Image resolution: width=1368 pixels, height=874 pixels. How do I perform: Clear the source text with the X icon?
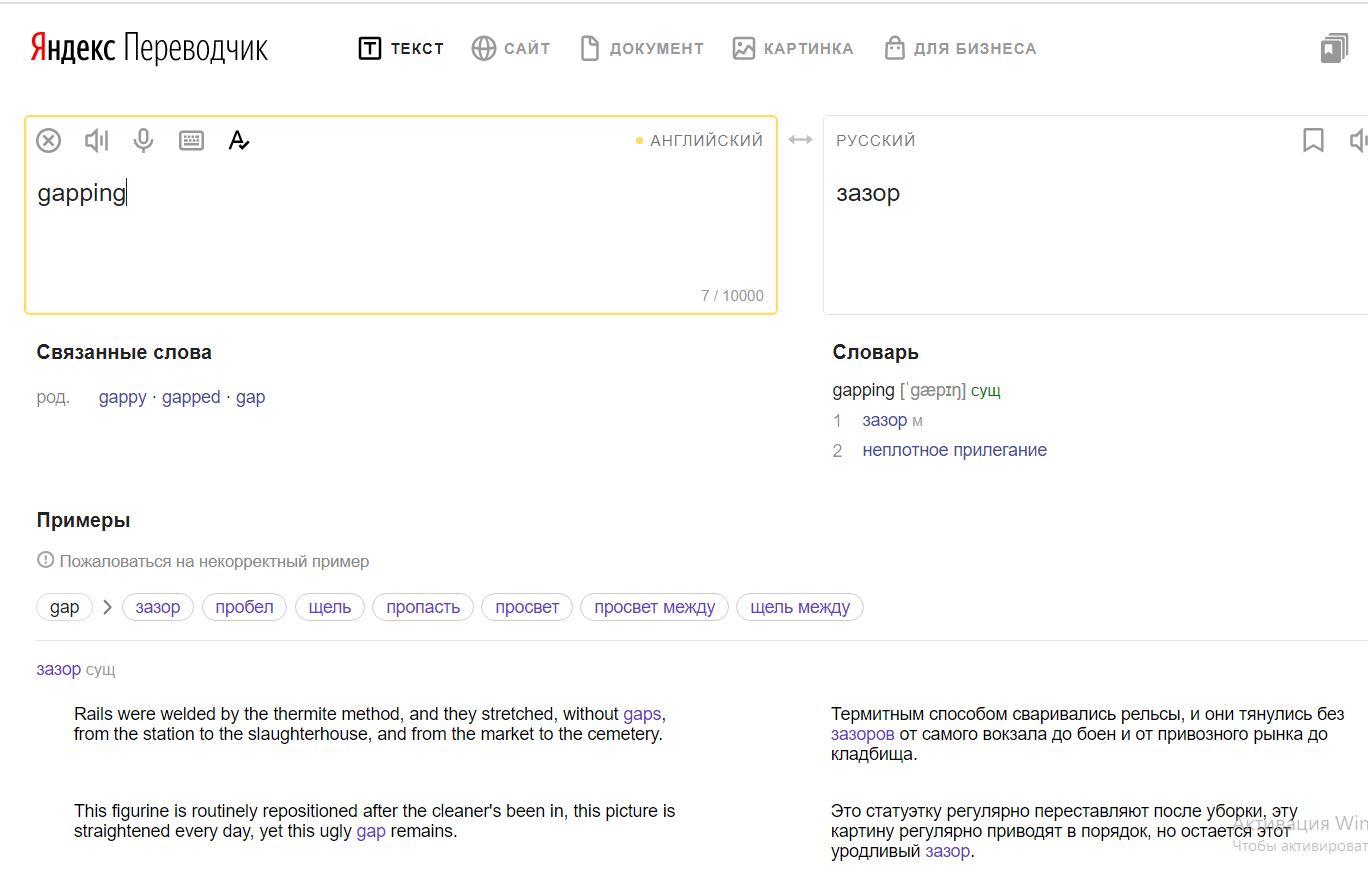(x=48, y=141)
